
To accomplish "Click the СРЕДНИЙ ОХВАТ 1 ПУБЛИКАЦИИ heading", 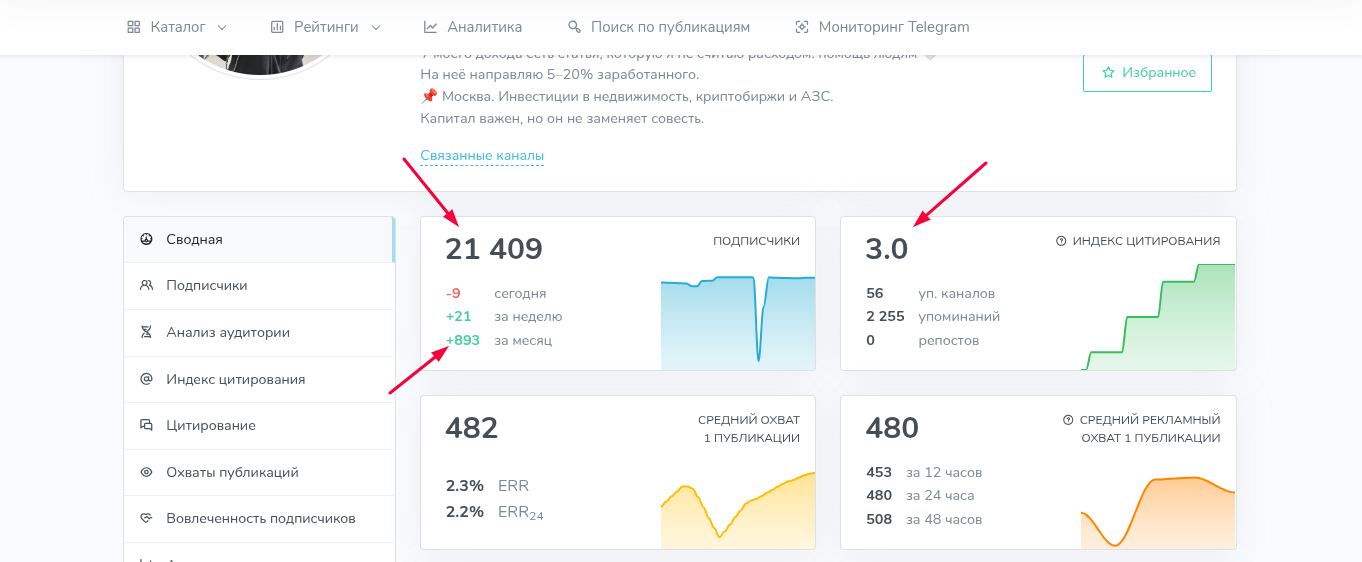I will (749, 429).
